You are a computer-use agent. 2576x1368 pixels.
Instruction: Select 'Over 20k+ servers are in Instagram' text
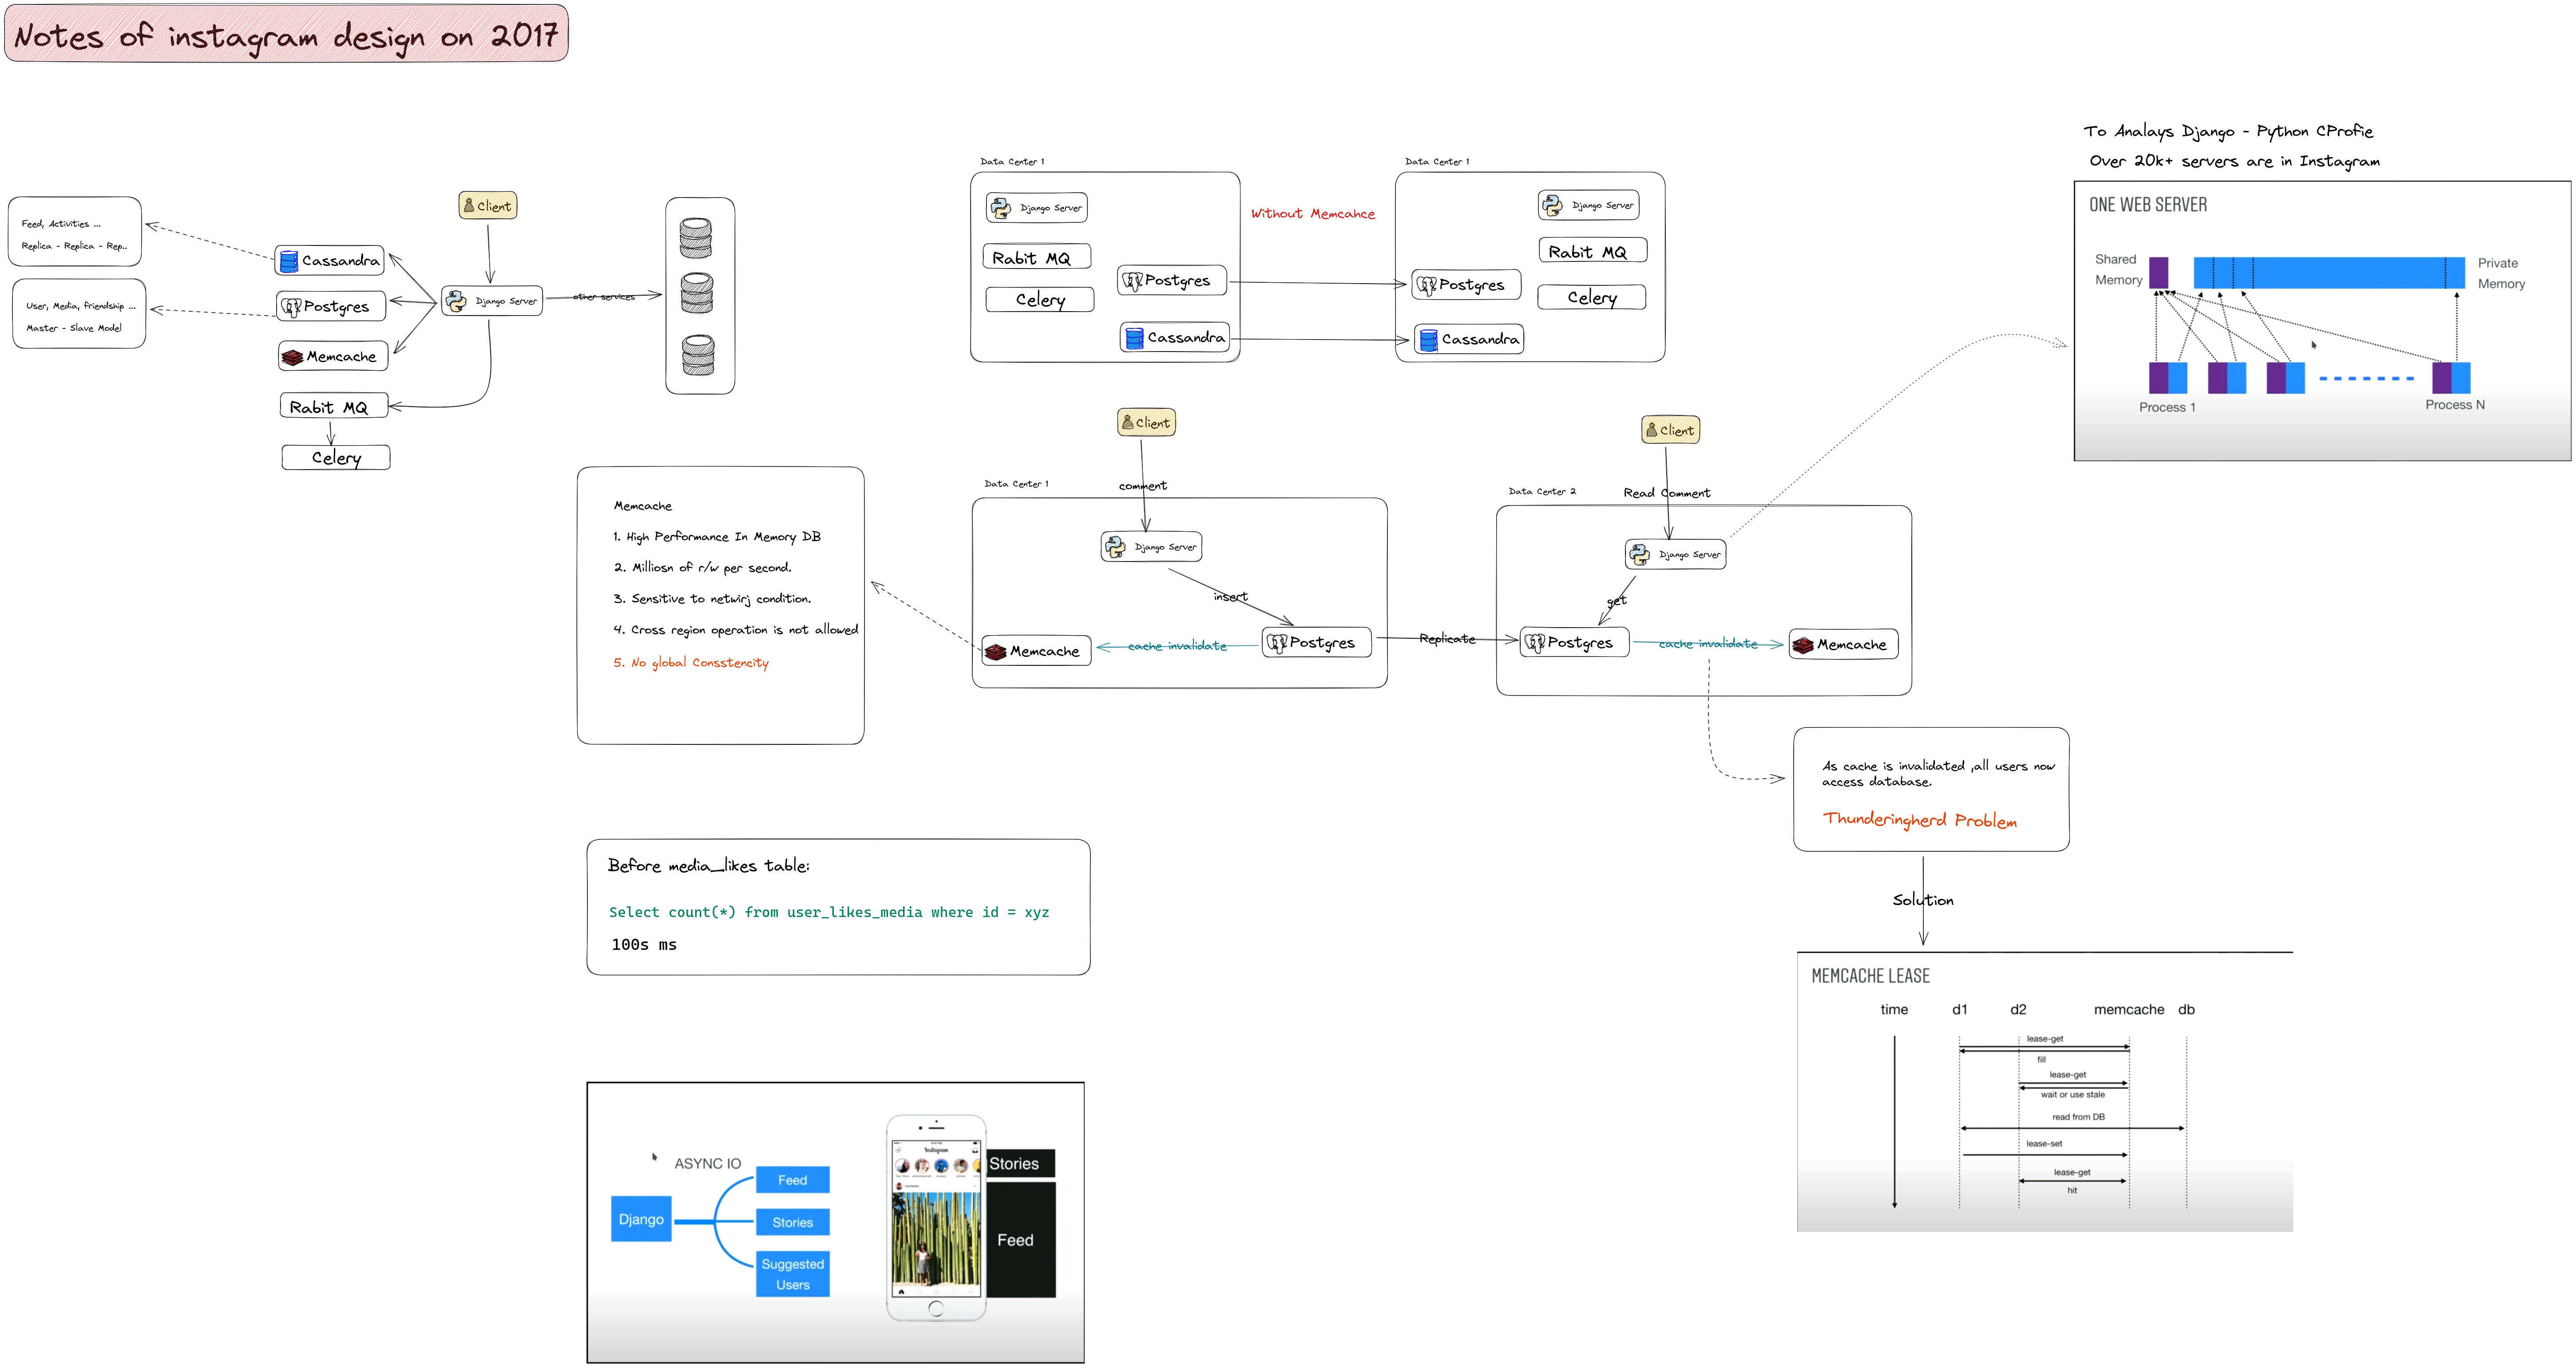click(x=2235, y=161)
